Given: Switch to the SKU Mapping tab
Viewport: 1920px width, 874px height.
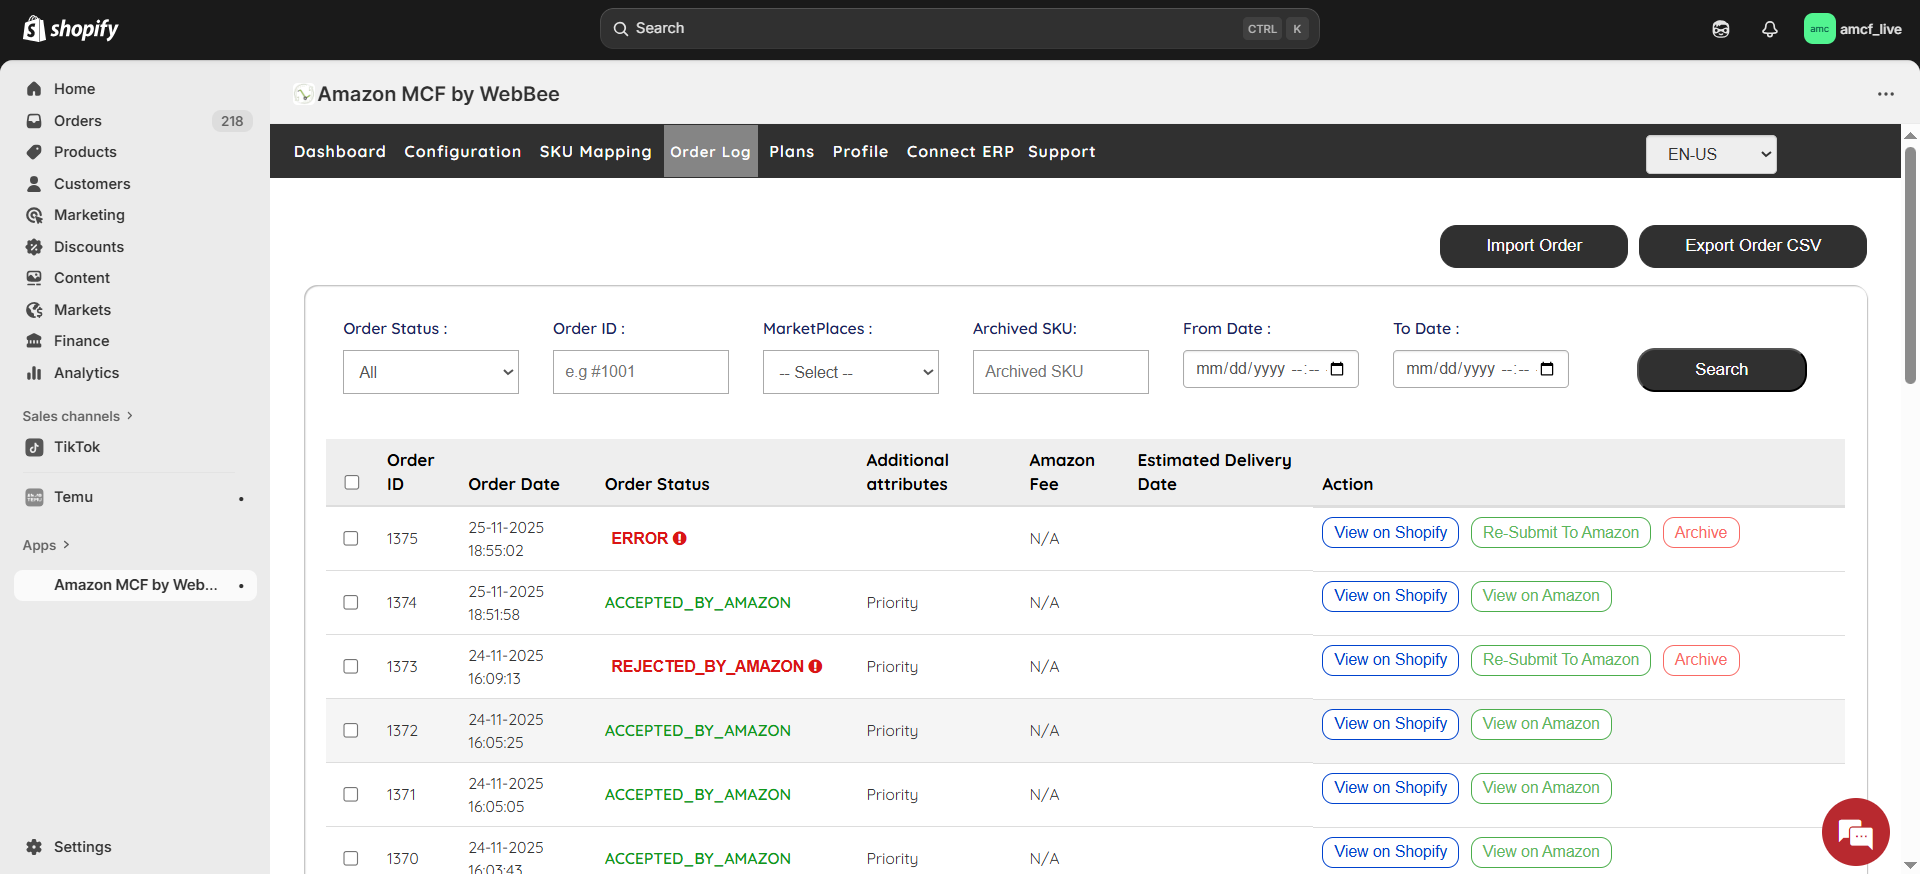Looking at the screenshot, I should tap(595, 151).
